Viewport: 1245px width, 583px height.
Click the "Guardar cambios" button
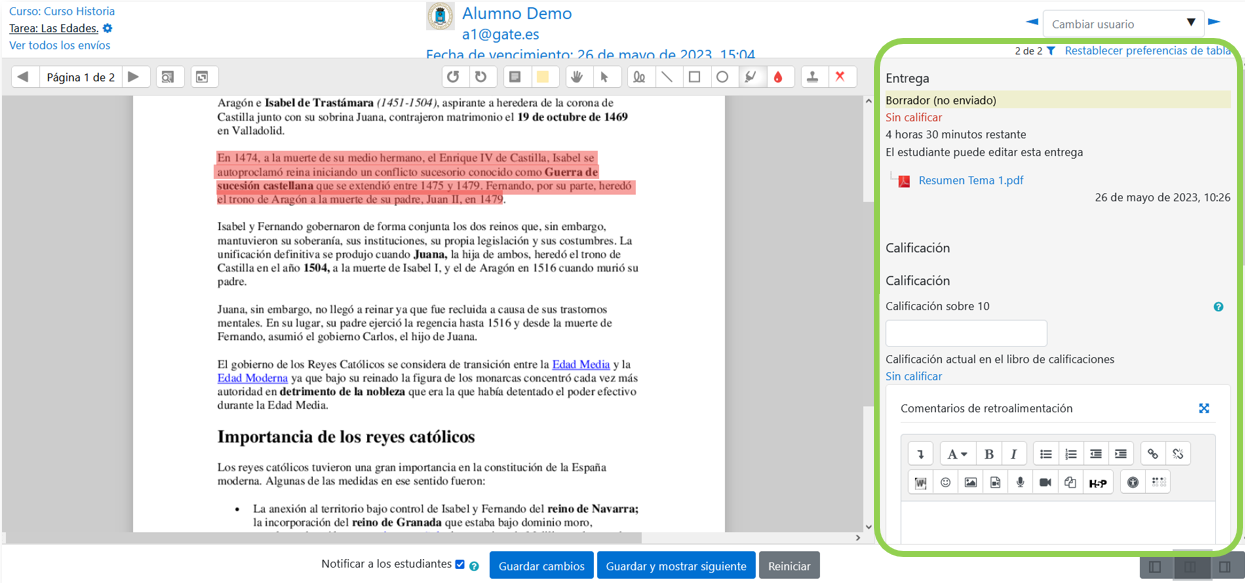click(541, 565)
